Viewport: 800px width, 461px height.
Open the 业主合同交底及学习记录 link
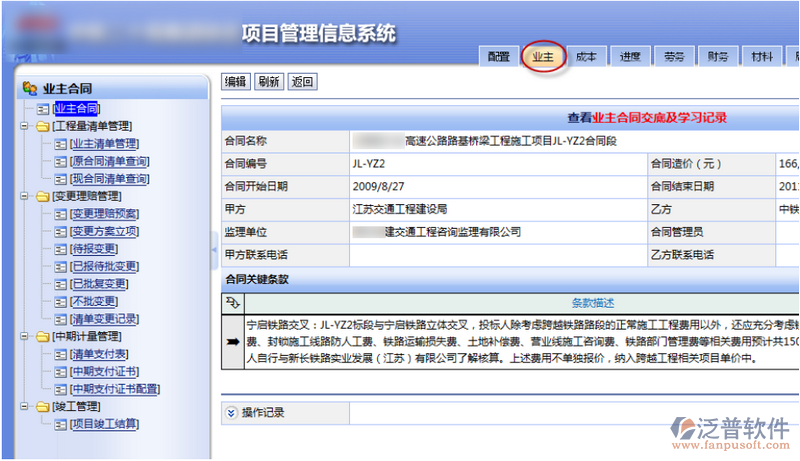point(659,117)
